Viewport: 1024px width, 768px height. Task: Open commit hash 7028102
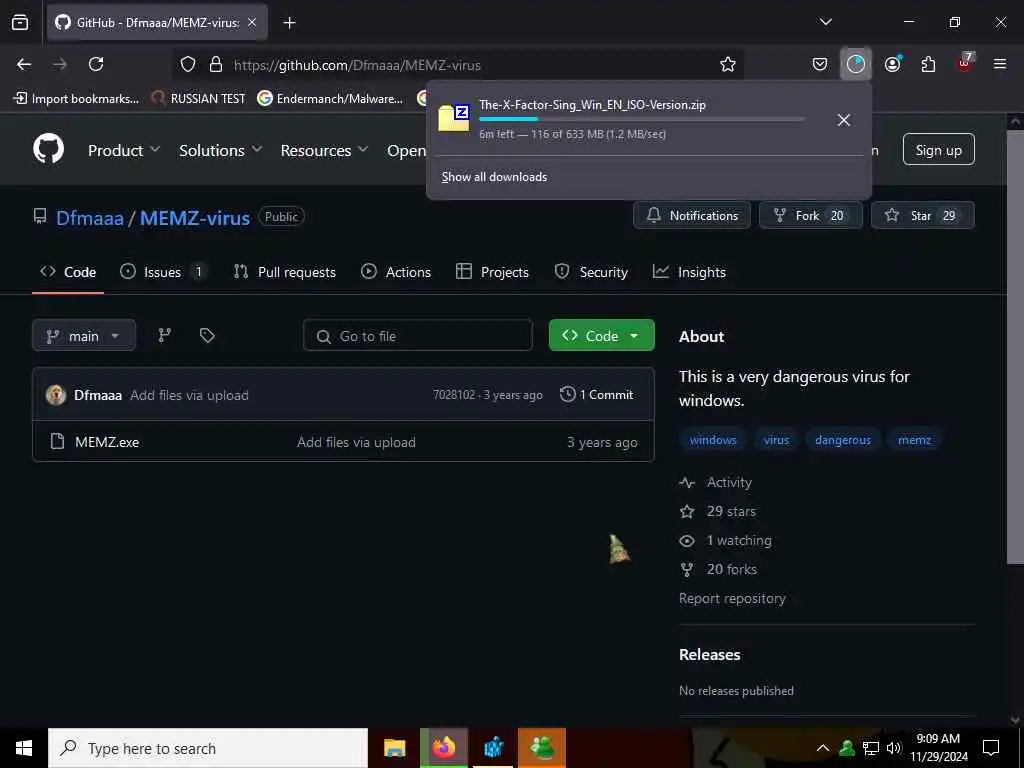pyautogui.click(x=453, y=395)
